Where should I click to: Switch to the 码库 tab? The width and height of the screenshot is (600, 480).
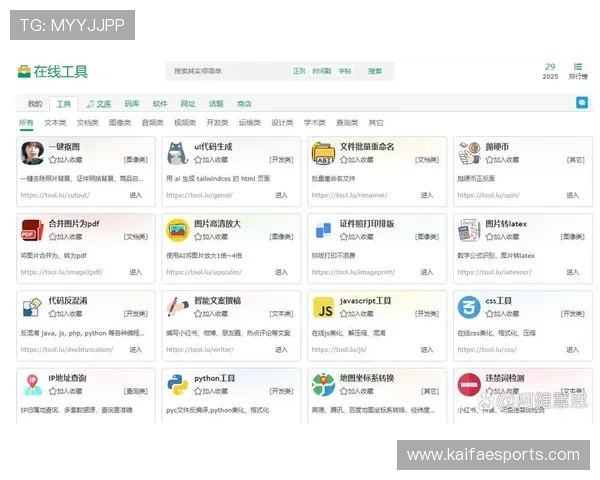[x=132, y=104]
